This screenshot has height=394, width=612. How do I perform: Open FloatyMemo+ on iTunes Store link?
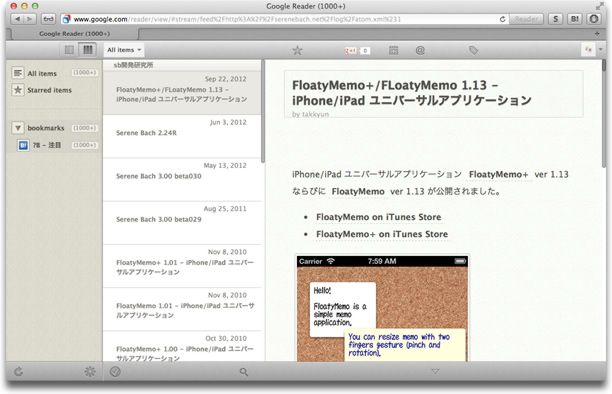(x=382, y=234)
